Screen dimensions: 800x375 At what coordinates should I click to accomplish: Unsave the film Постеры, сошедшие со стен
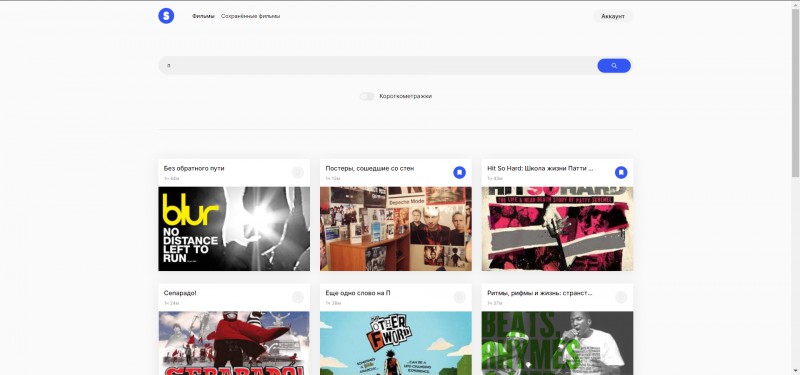[460, 172]
